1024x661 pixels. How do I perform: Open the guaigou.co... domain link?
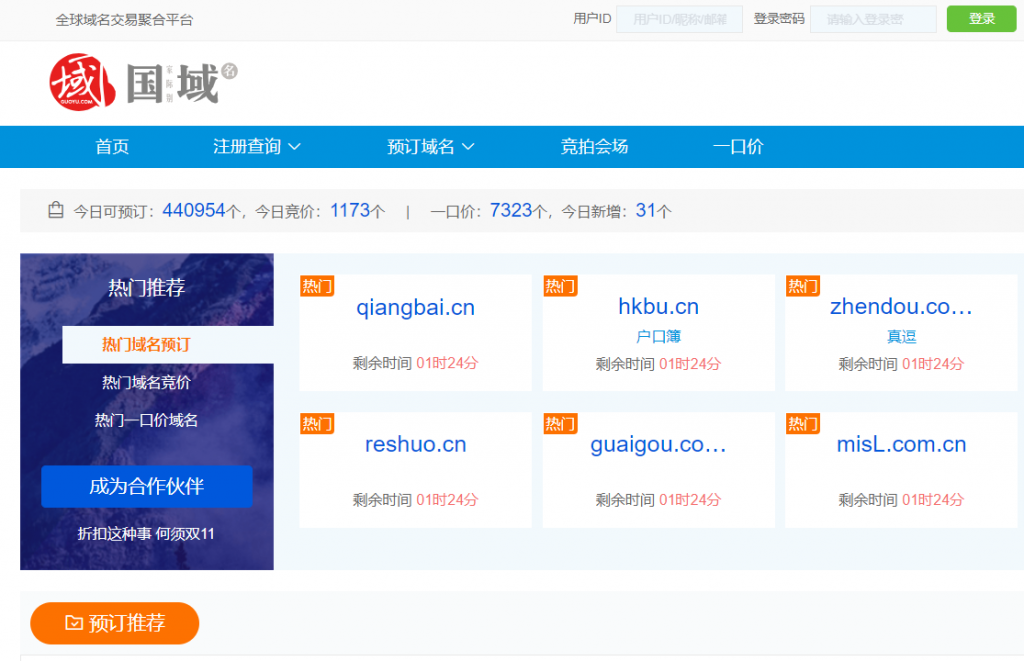(x=658, y=444)
